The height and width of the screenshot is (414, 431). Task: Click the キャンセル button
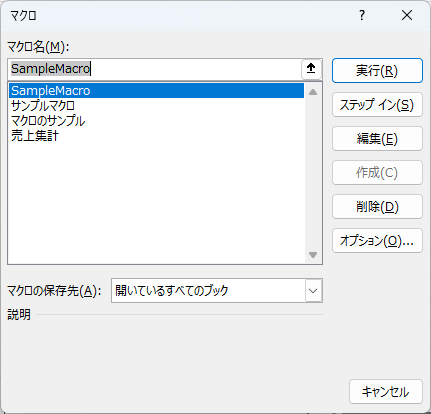click(x=386, y=392)
